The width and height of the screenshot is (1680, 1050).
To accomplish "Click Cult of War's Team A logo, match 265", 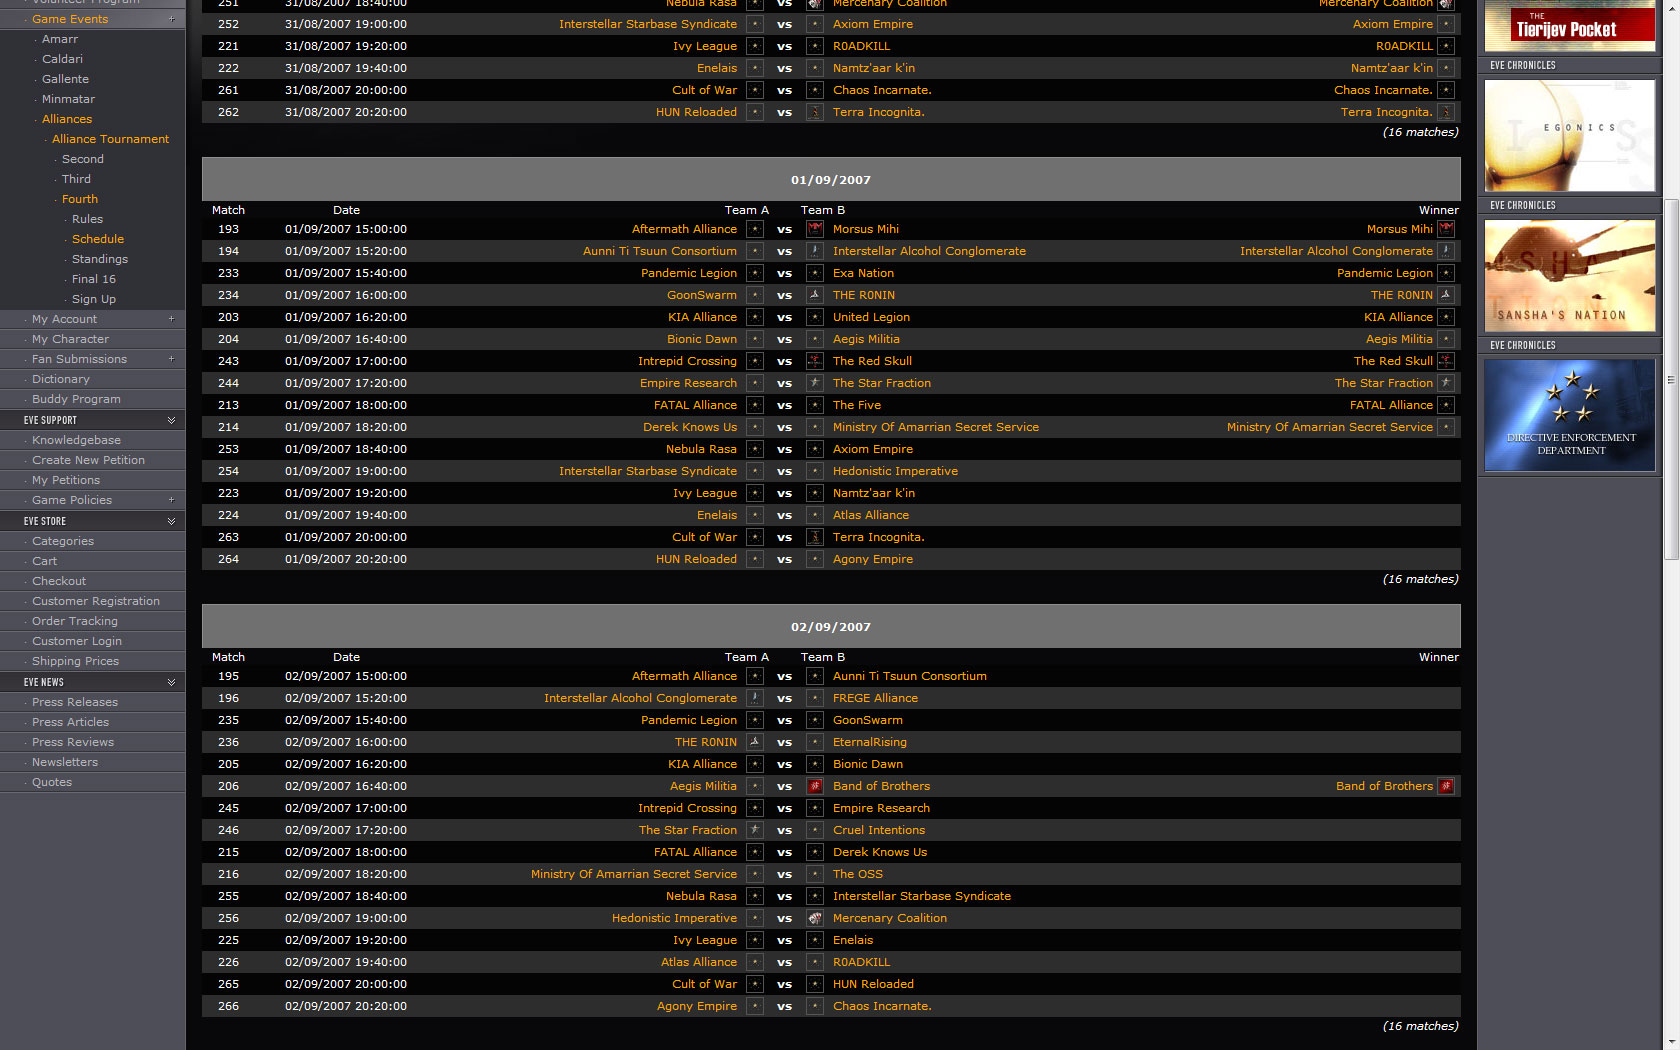I will pos(755,984).
